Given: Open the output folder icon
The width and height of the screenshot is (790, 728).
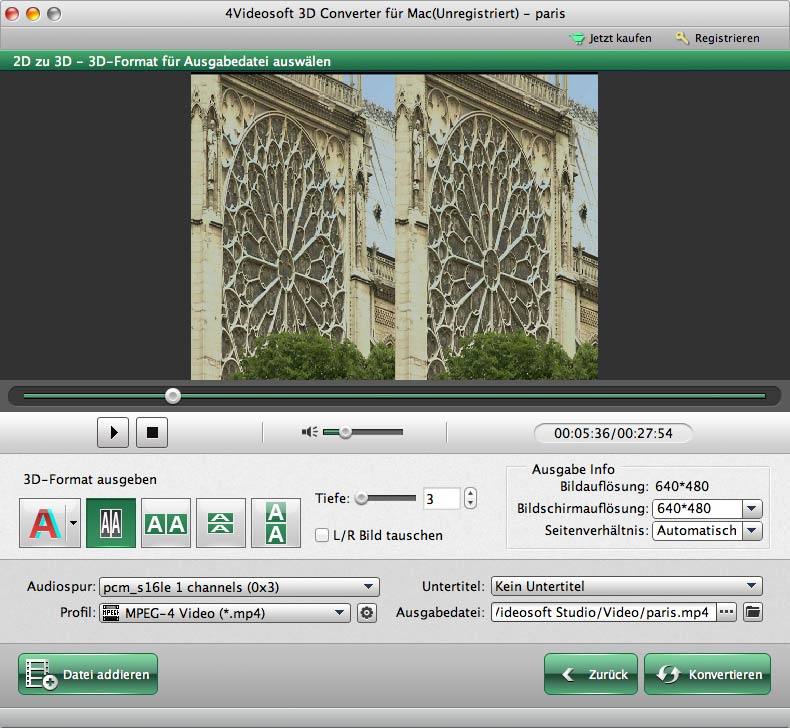Looking at the screenshot, I should tap(752, 612).
